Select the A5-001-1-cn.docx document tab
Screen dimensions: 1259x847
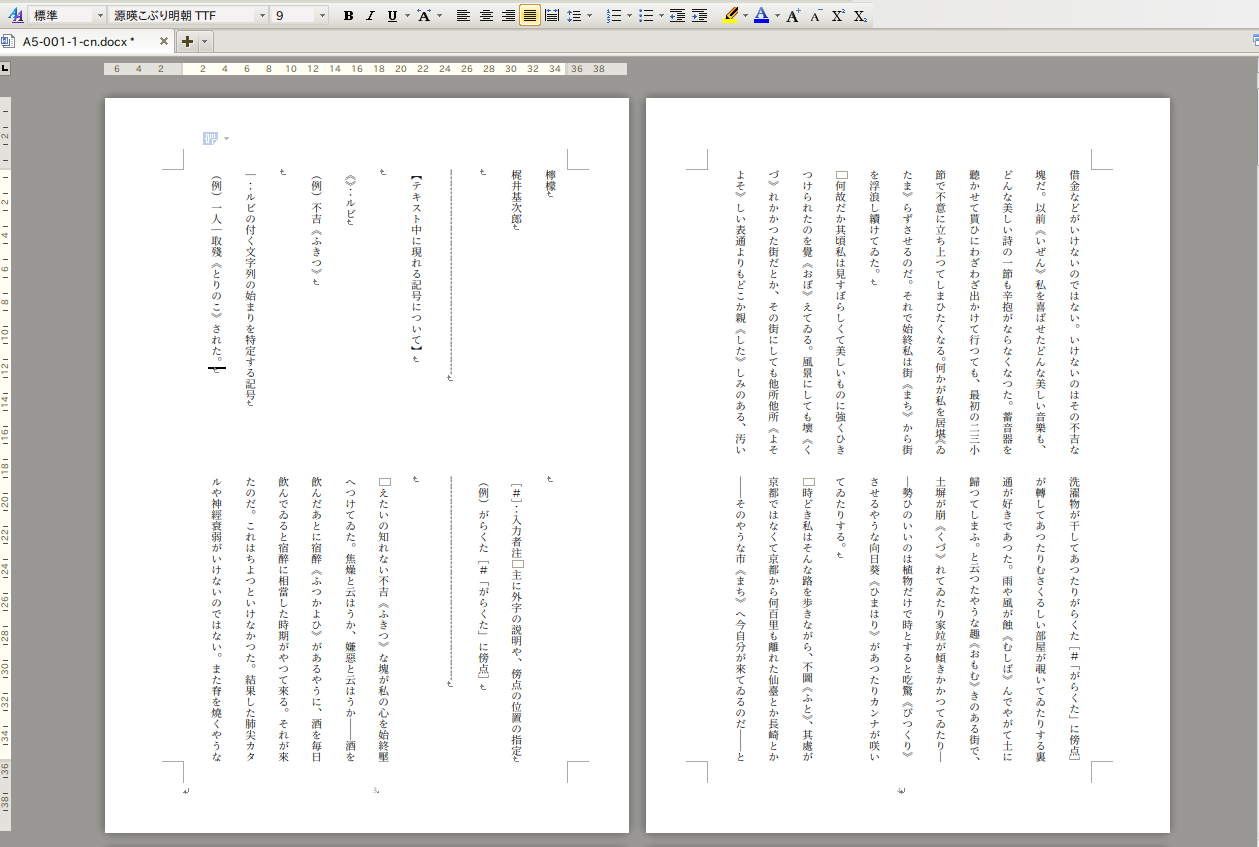[x=87, y=41]
